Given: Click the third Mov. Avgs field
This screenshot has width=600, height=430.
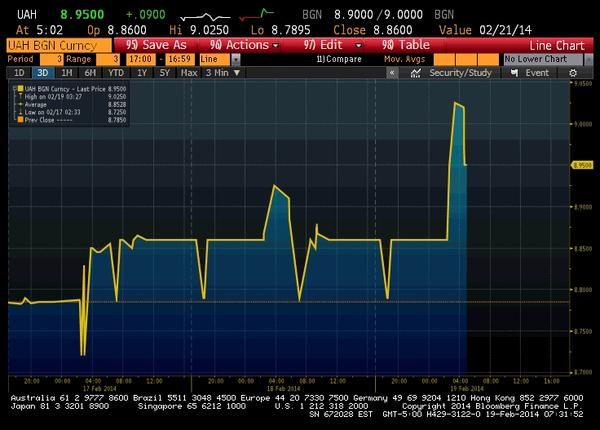Looking at the screenshot, I should coord(488,59).
